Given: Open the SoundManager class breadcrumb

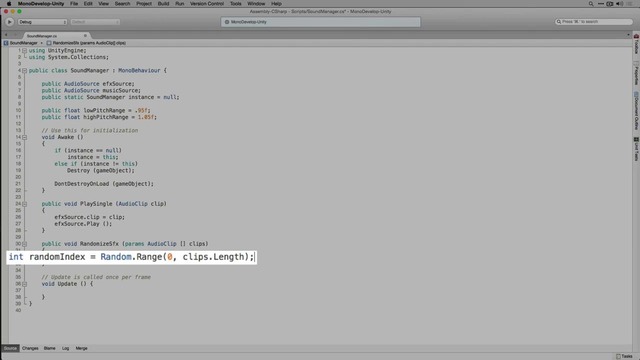Looking at the screenshot, I should [x=23, y=43].
